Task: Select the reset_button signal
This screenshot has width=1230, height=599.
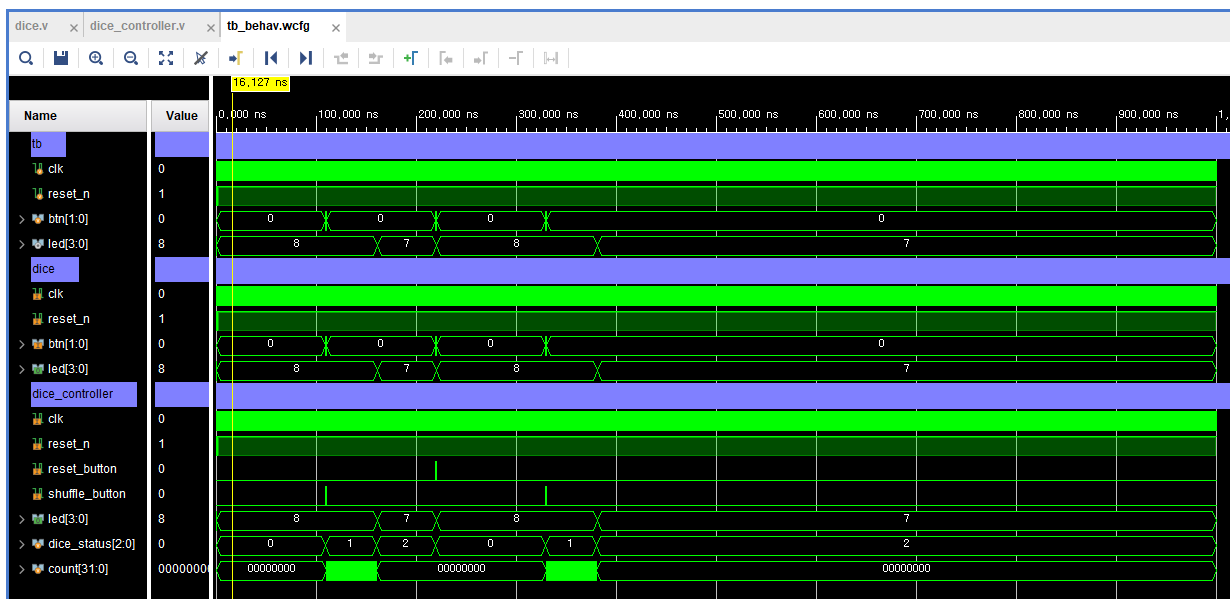Action: click(82, 469)
